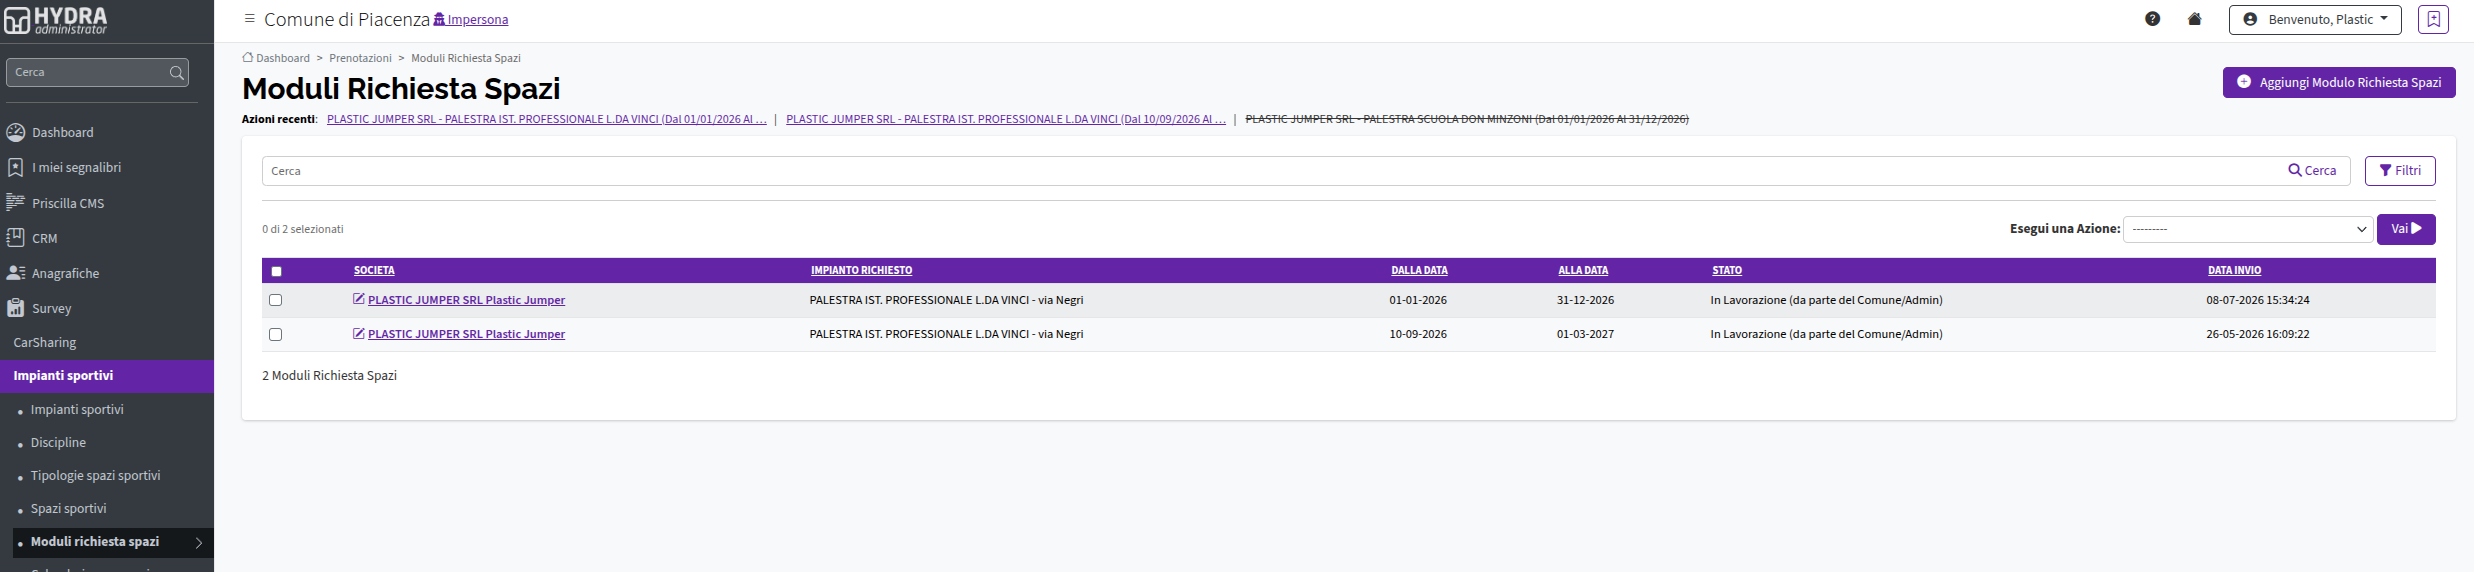Go to home via house icon
Viewport: 2474px width, 572px height.
tap(2195, 19)
